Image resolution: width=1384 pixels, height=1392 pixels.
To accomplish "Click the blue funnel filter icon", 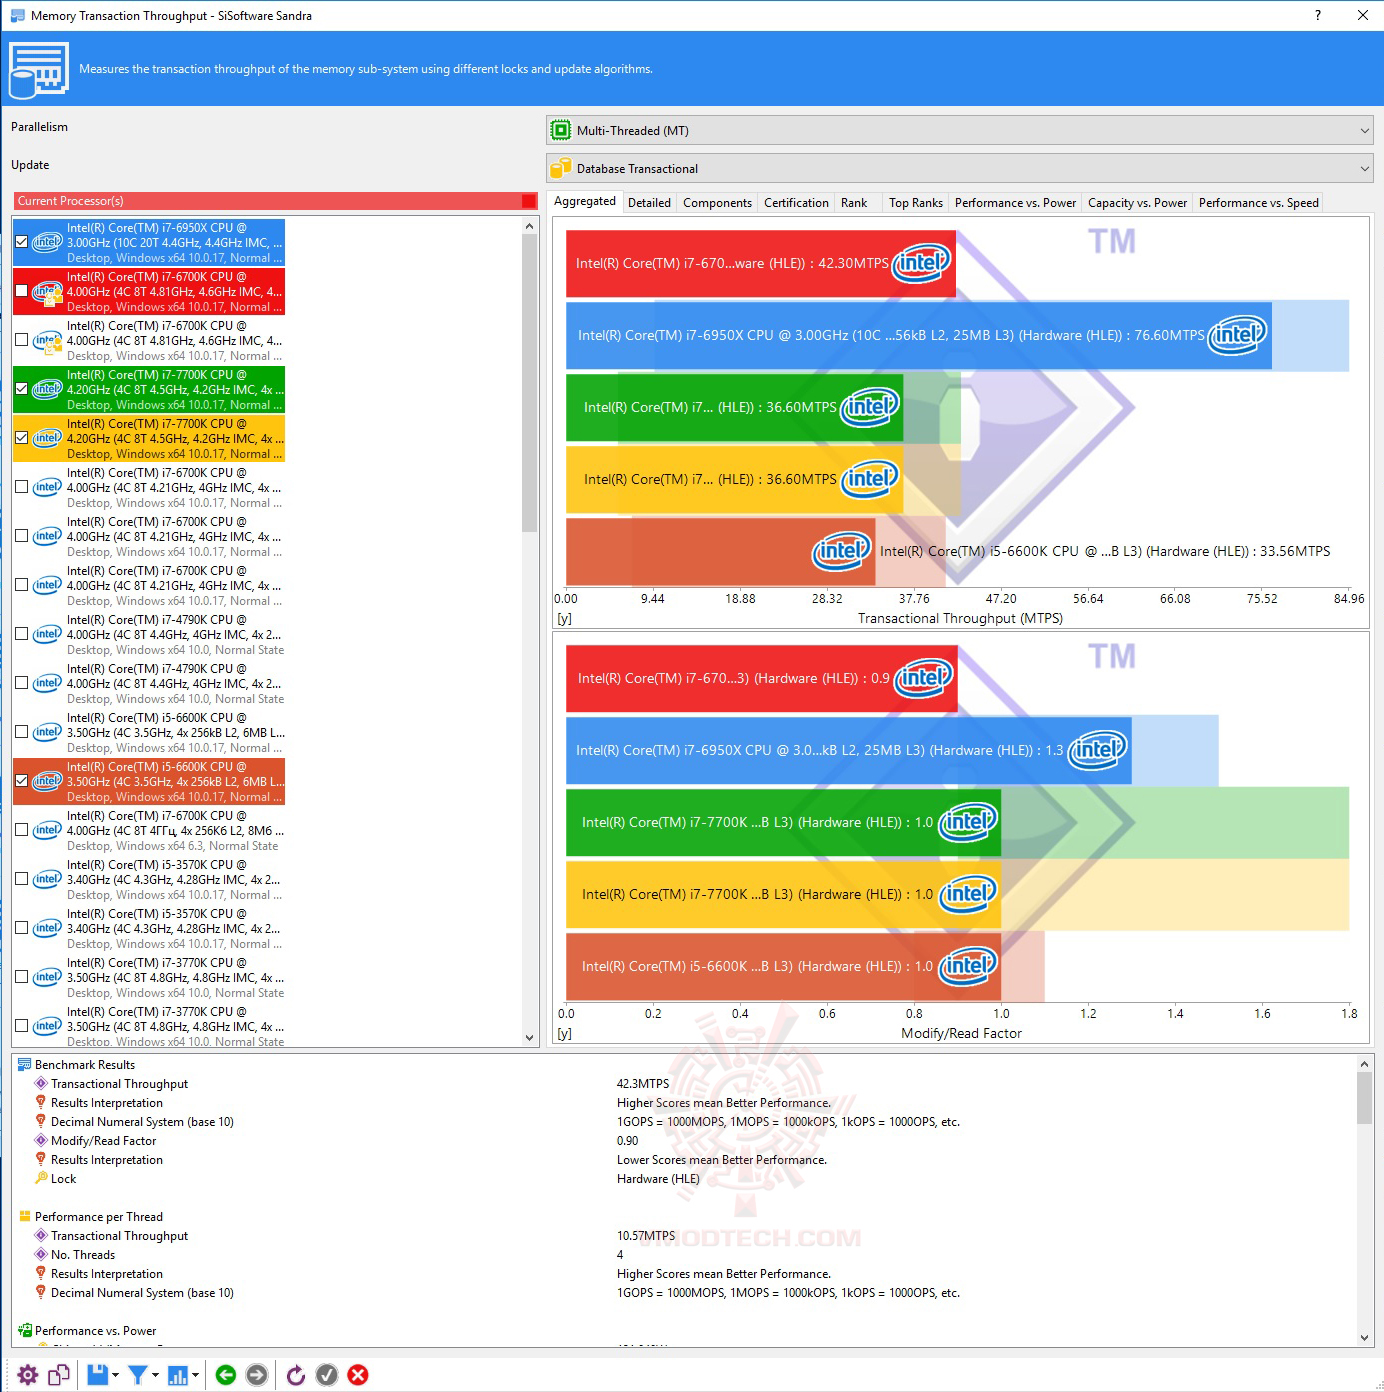I will pyautogui.click(x=138, y=1375).
